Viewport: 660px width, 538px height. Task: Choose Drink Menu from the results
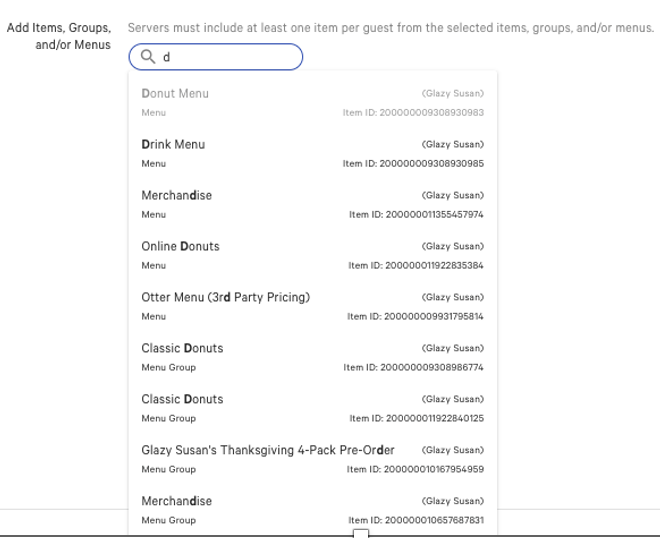pos(173,145)
